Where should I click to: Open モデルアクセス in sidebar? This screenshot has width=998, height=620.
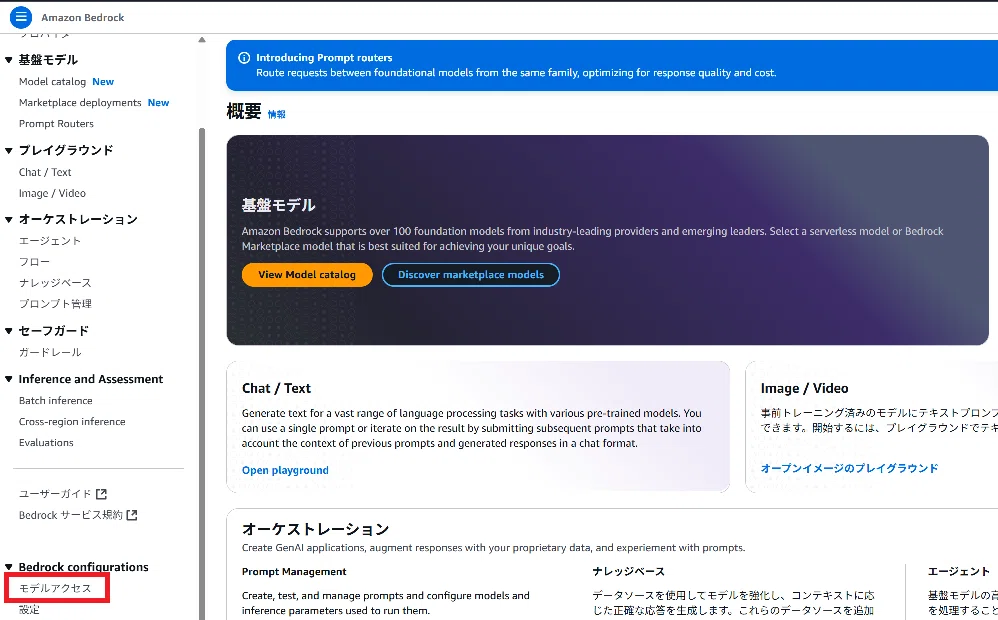(55, 588)
